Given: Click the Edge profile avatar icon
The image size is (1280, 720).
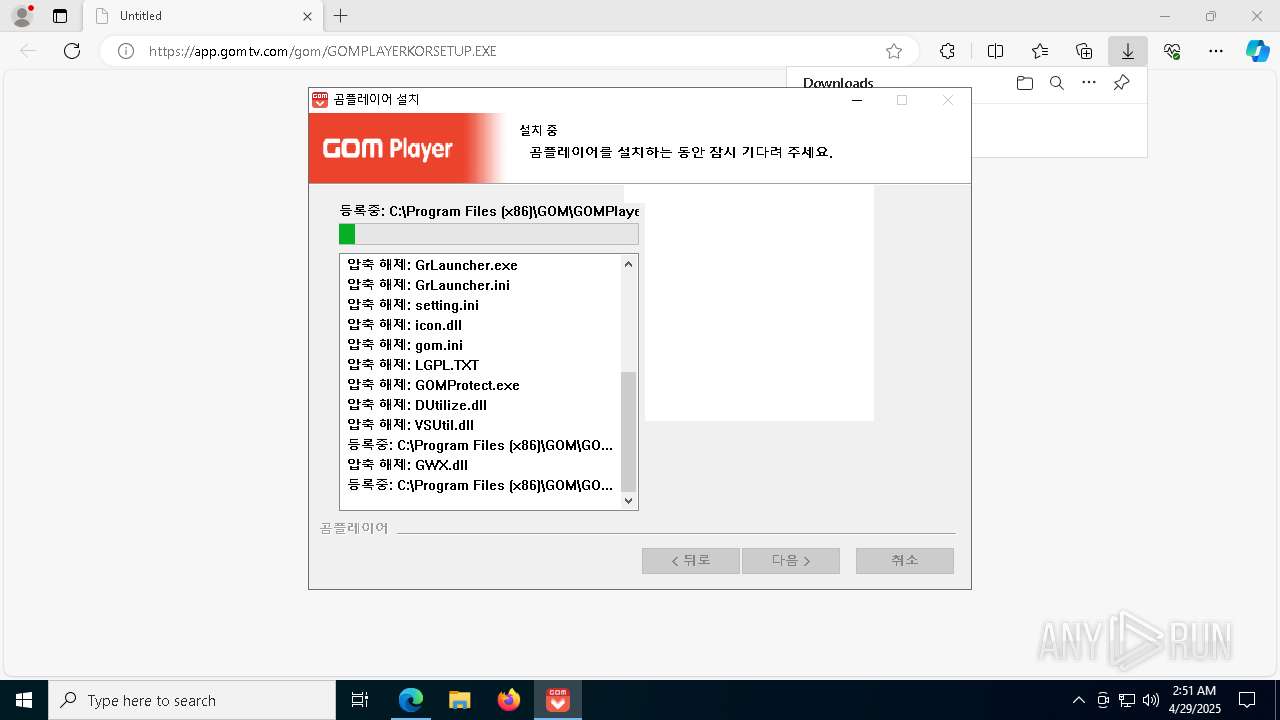Looking at the screenshot, I should (21, 16).
